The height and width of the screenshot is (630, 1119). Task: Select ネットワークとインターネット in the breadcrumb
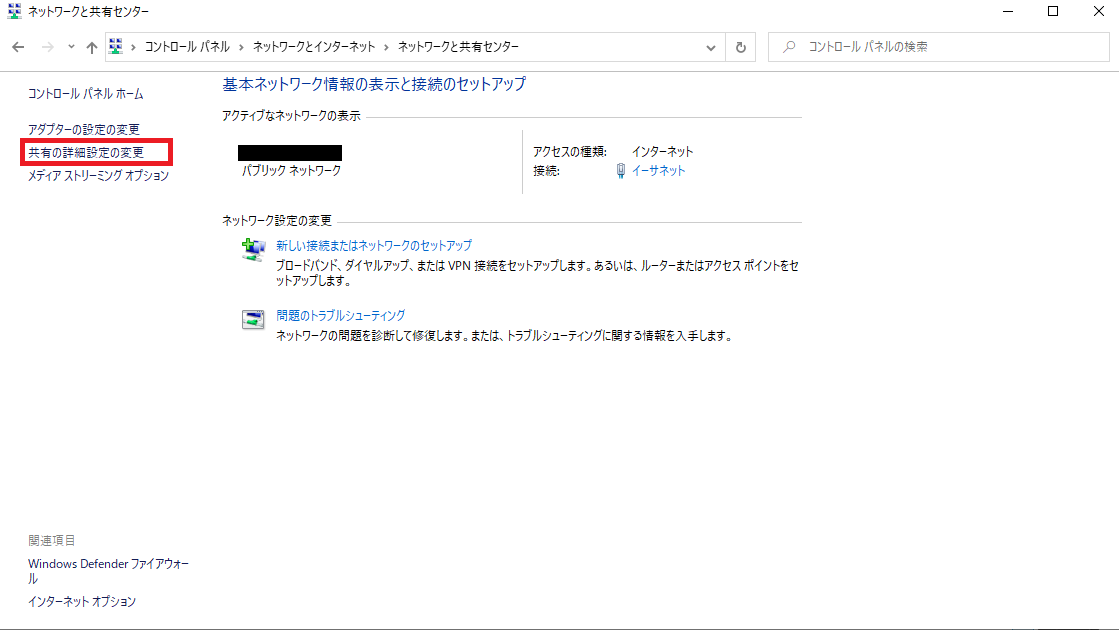(x=314, y=46)
